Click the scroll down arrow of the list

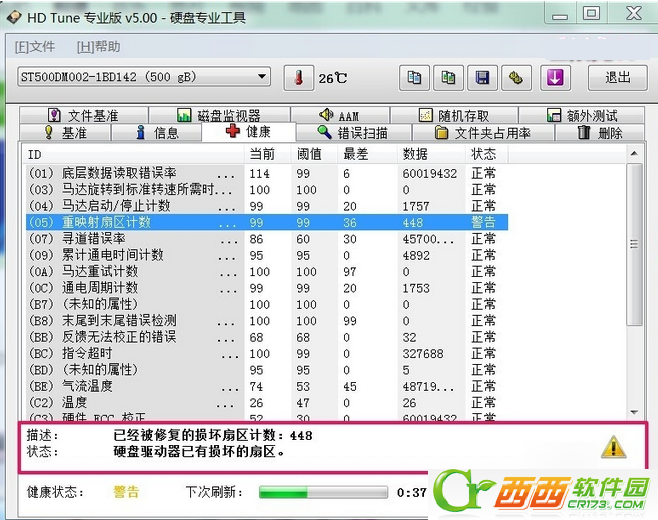(634, 412)
